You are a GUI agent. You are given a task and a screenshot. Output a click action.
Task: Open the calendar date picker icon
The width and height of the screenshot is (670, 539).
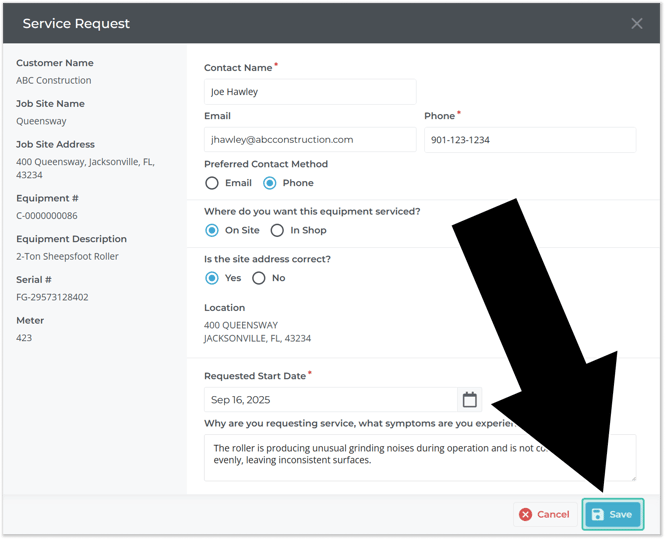click(469, 400)
